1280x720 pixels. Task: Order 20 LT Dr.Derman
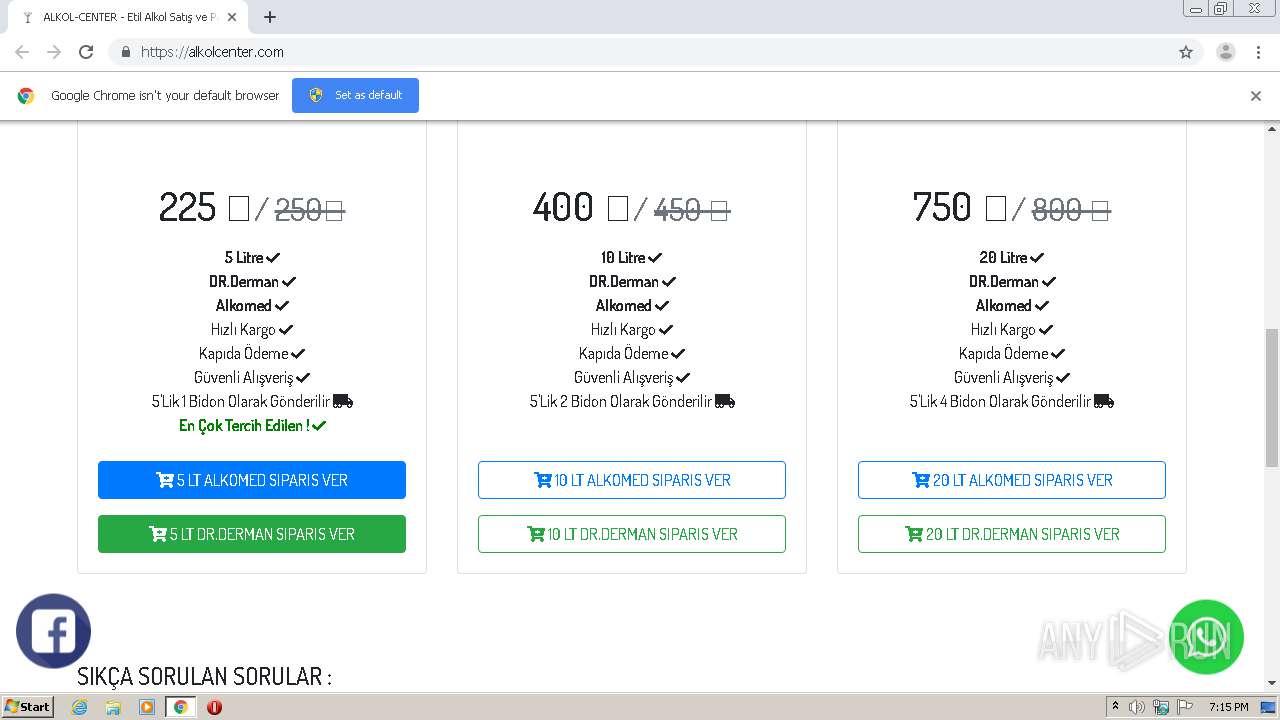[1012, 534]
